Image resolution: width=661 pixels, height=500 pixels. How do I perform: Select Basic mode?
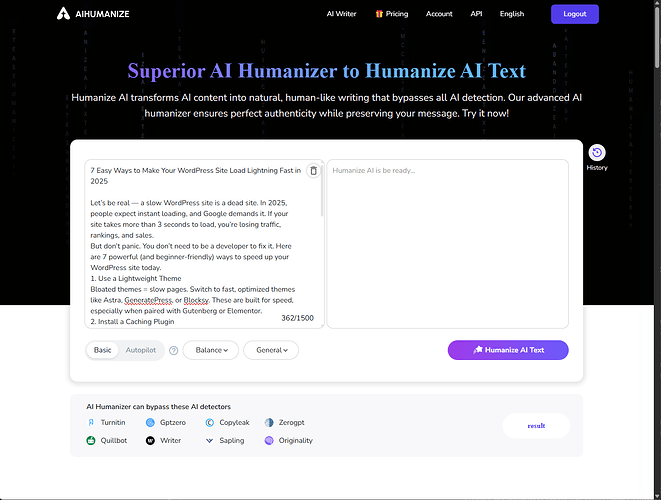102,350
